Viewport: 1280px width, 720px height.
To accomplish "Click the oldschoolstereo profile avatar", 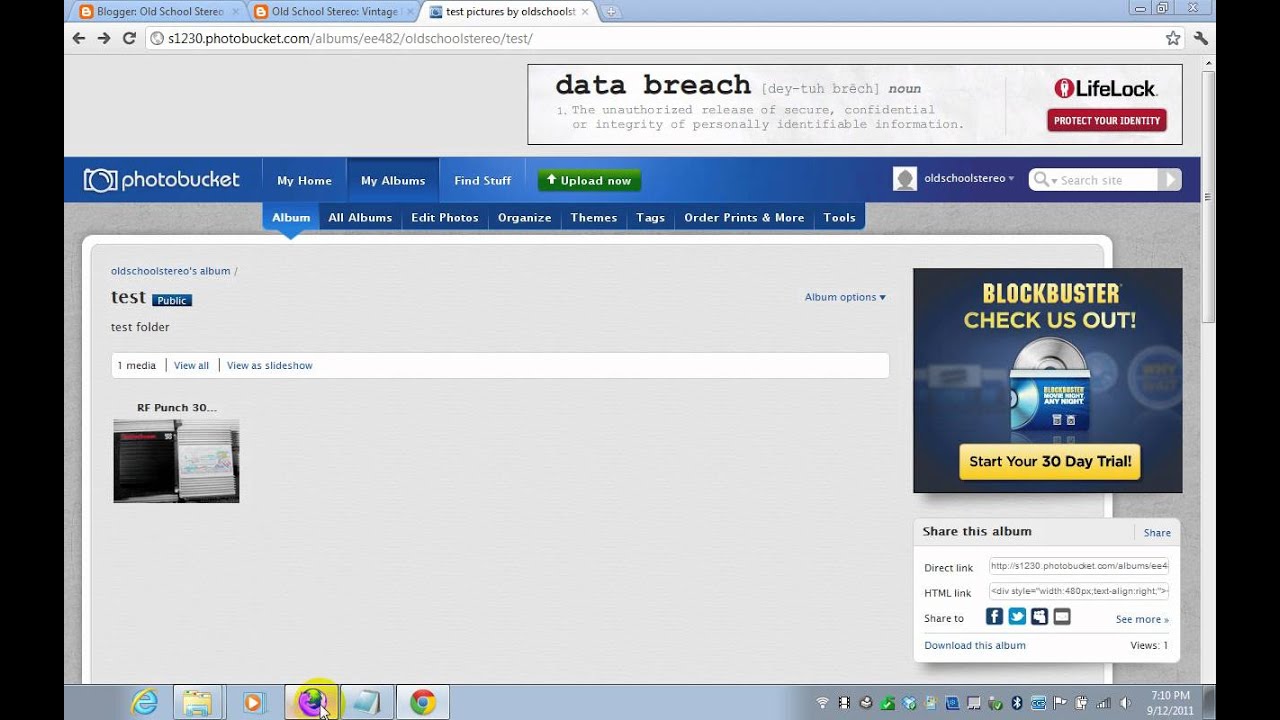I will pyautogui.click(x=905, y=179).
